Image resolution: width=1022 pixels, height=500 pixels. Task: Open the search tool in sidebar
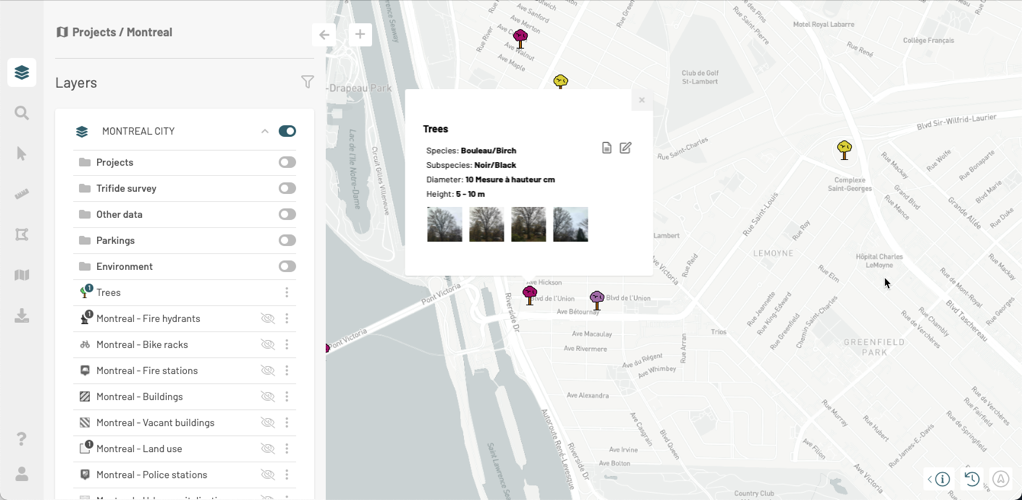(x=21, y=113)
